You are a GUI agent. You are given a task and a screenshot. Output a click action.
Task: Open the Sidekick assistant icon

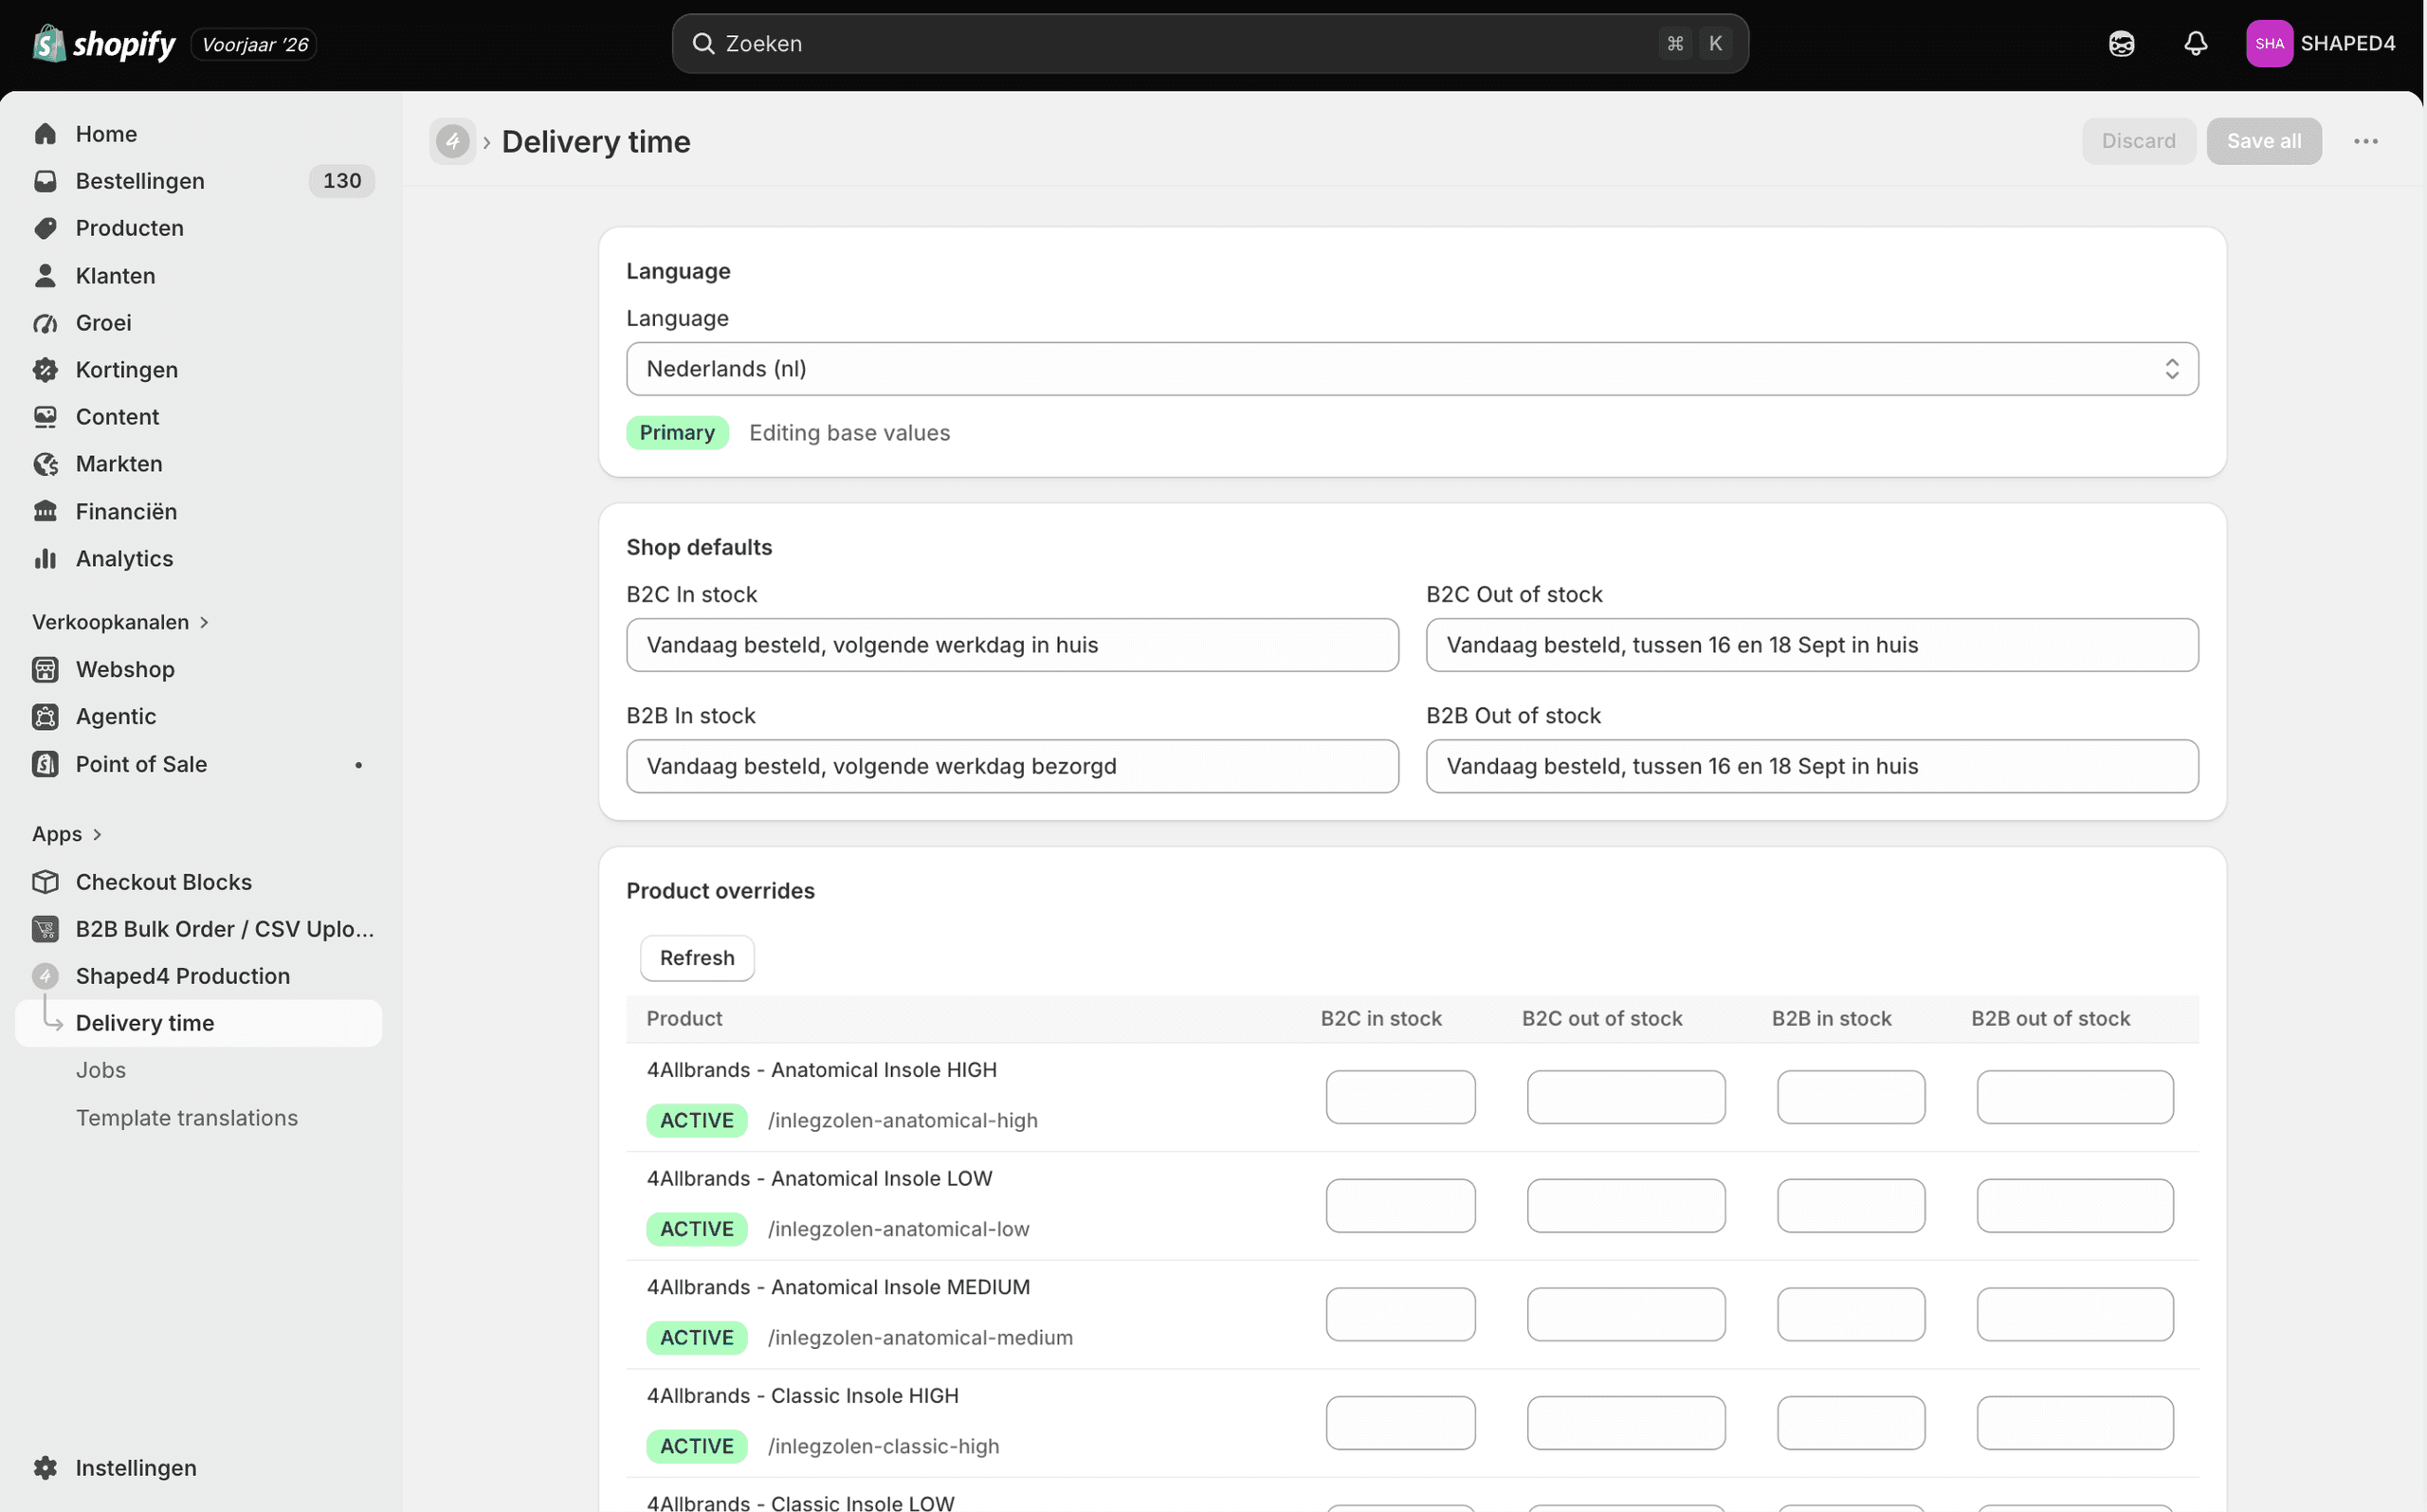(2121, 44)
